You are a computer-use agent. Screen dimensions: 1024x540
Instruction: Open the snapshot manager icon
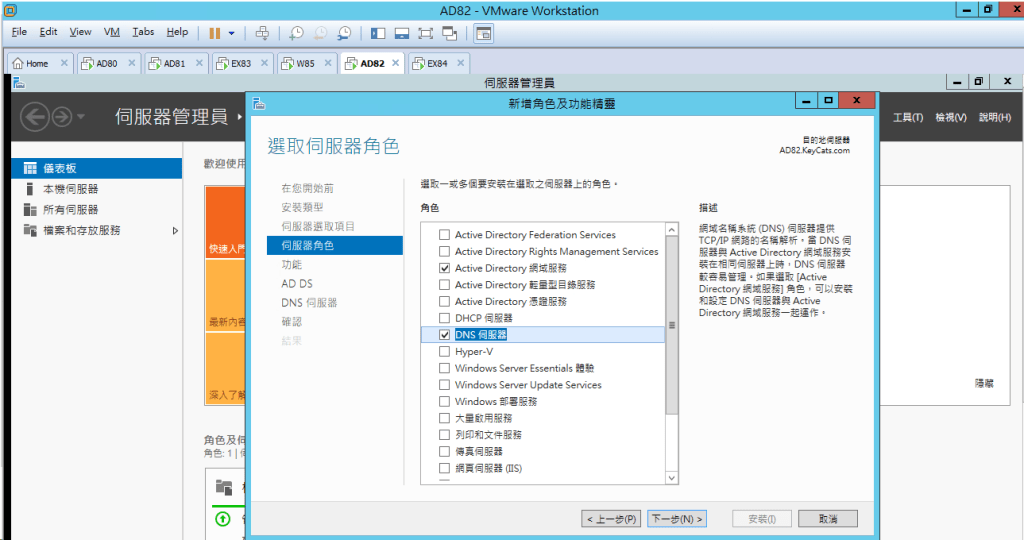pos(344,33)
